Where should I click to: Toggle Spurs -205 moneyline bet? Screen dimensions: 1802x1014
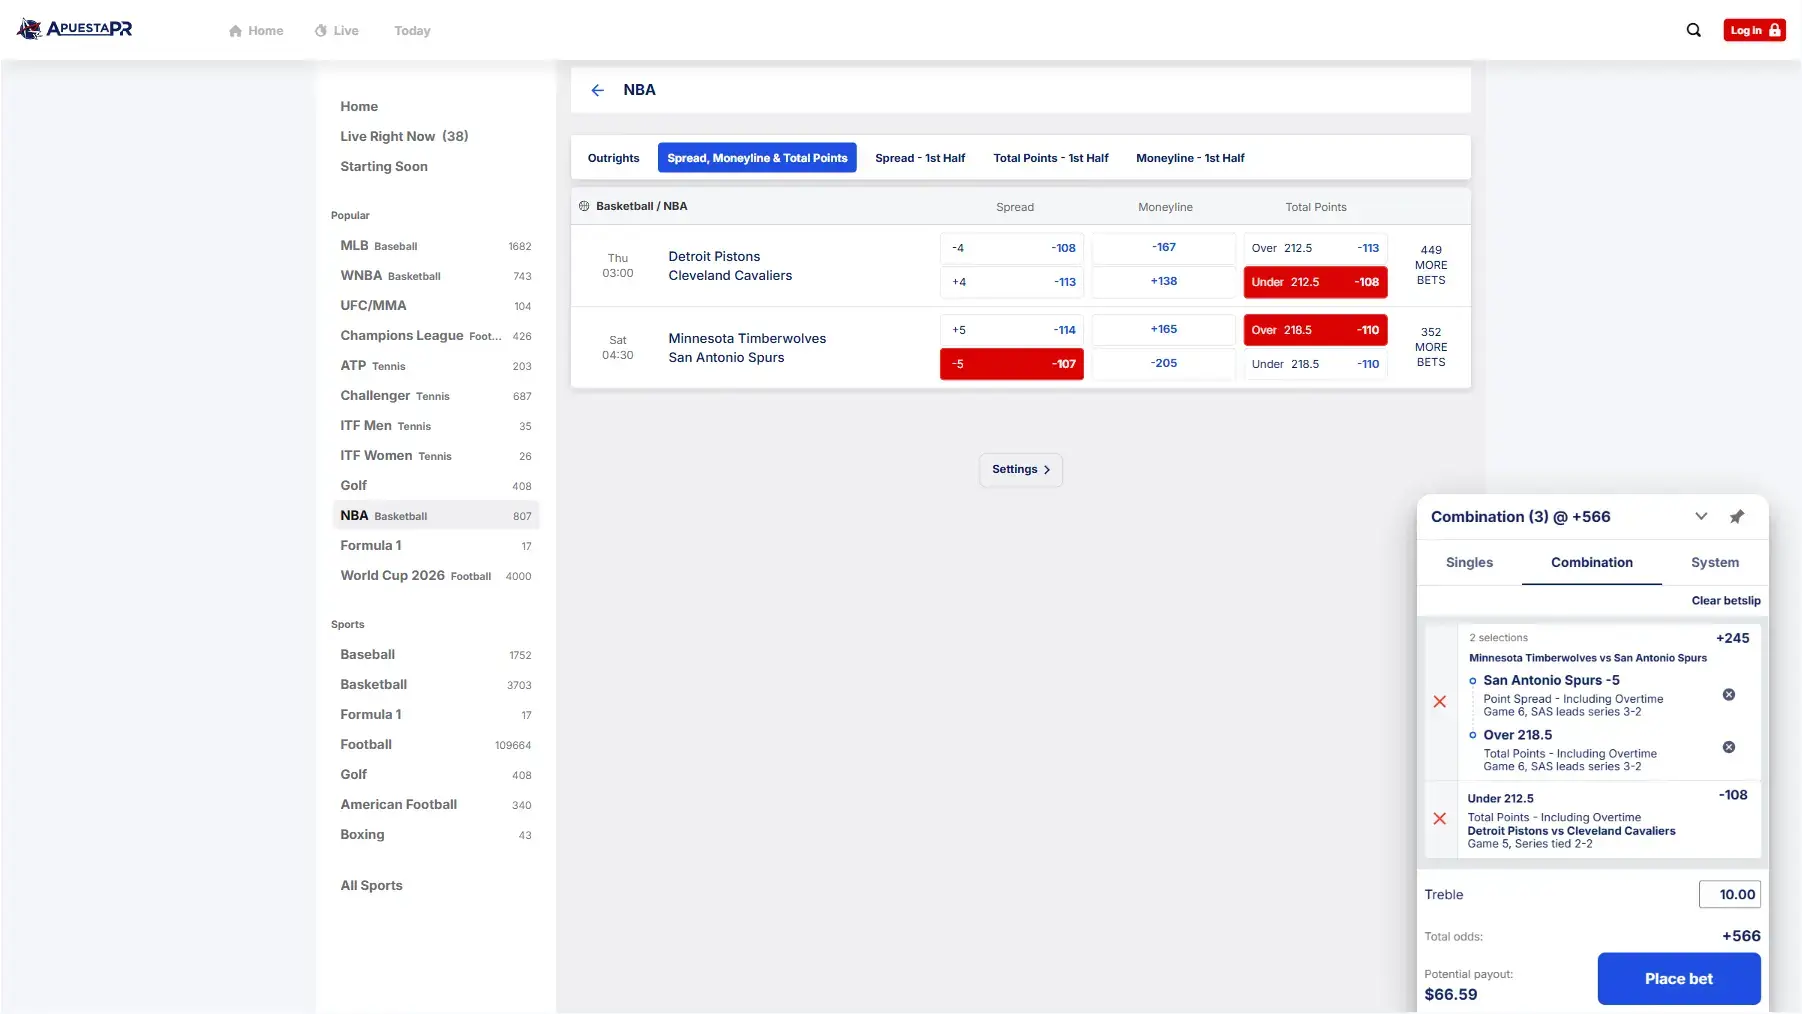[x=1164, y=364]
